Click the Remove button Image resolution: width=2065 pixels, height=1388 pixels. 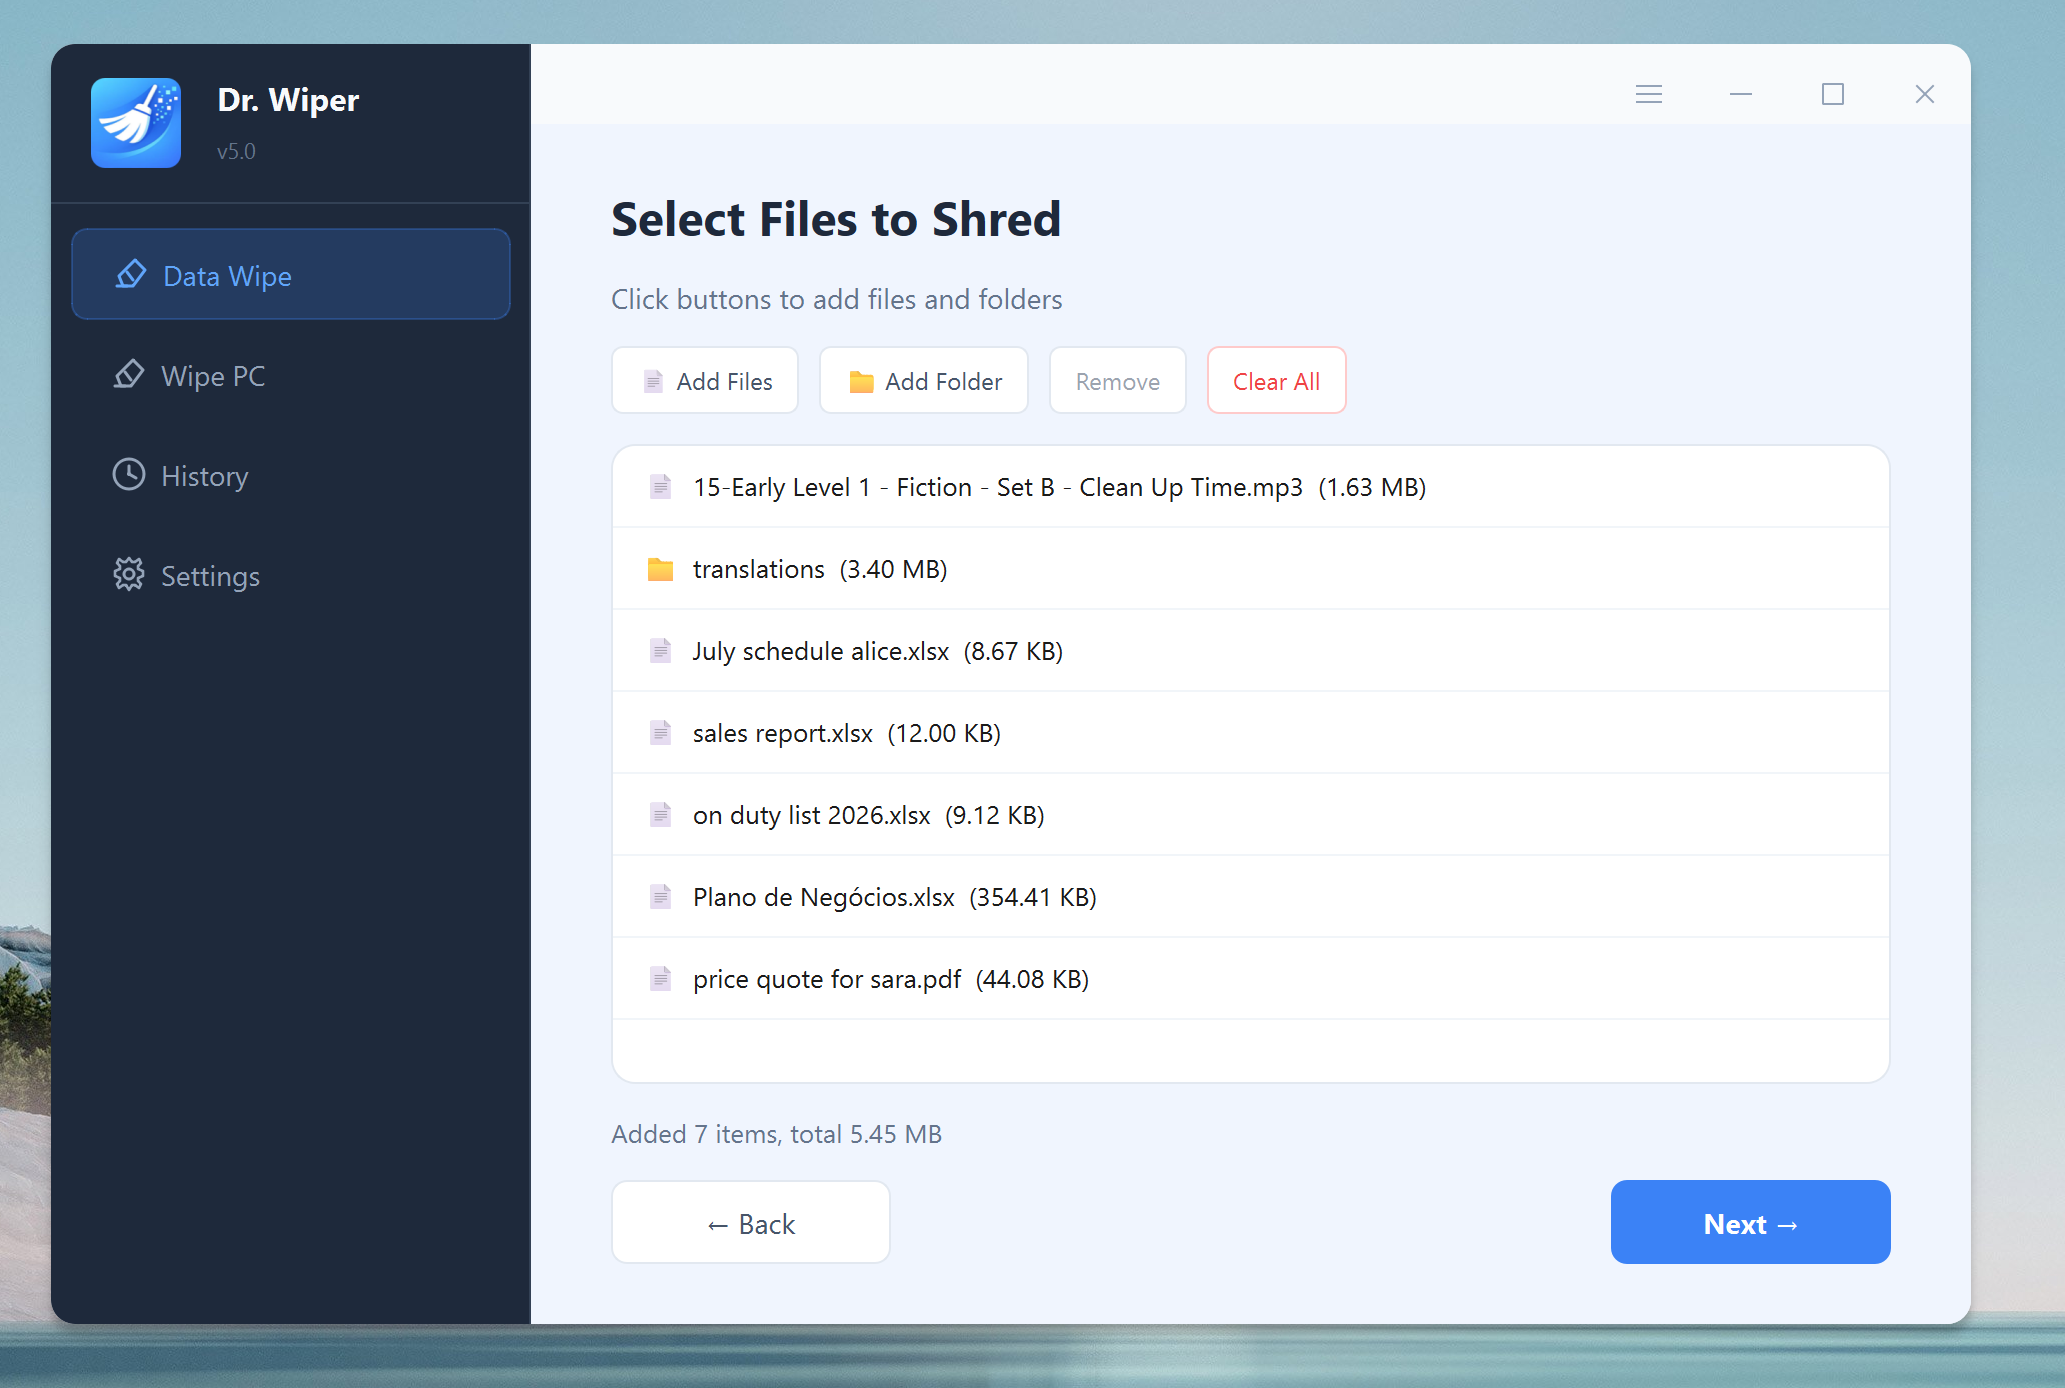coord(1118,381)
